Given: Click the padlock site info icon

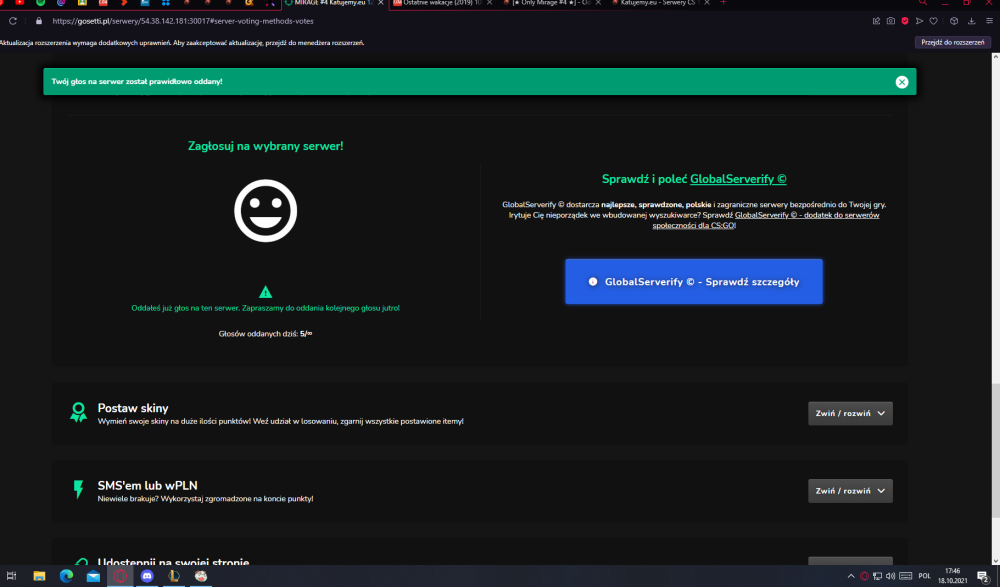Looking at the screenshot, I should [x=39, y=21].
